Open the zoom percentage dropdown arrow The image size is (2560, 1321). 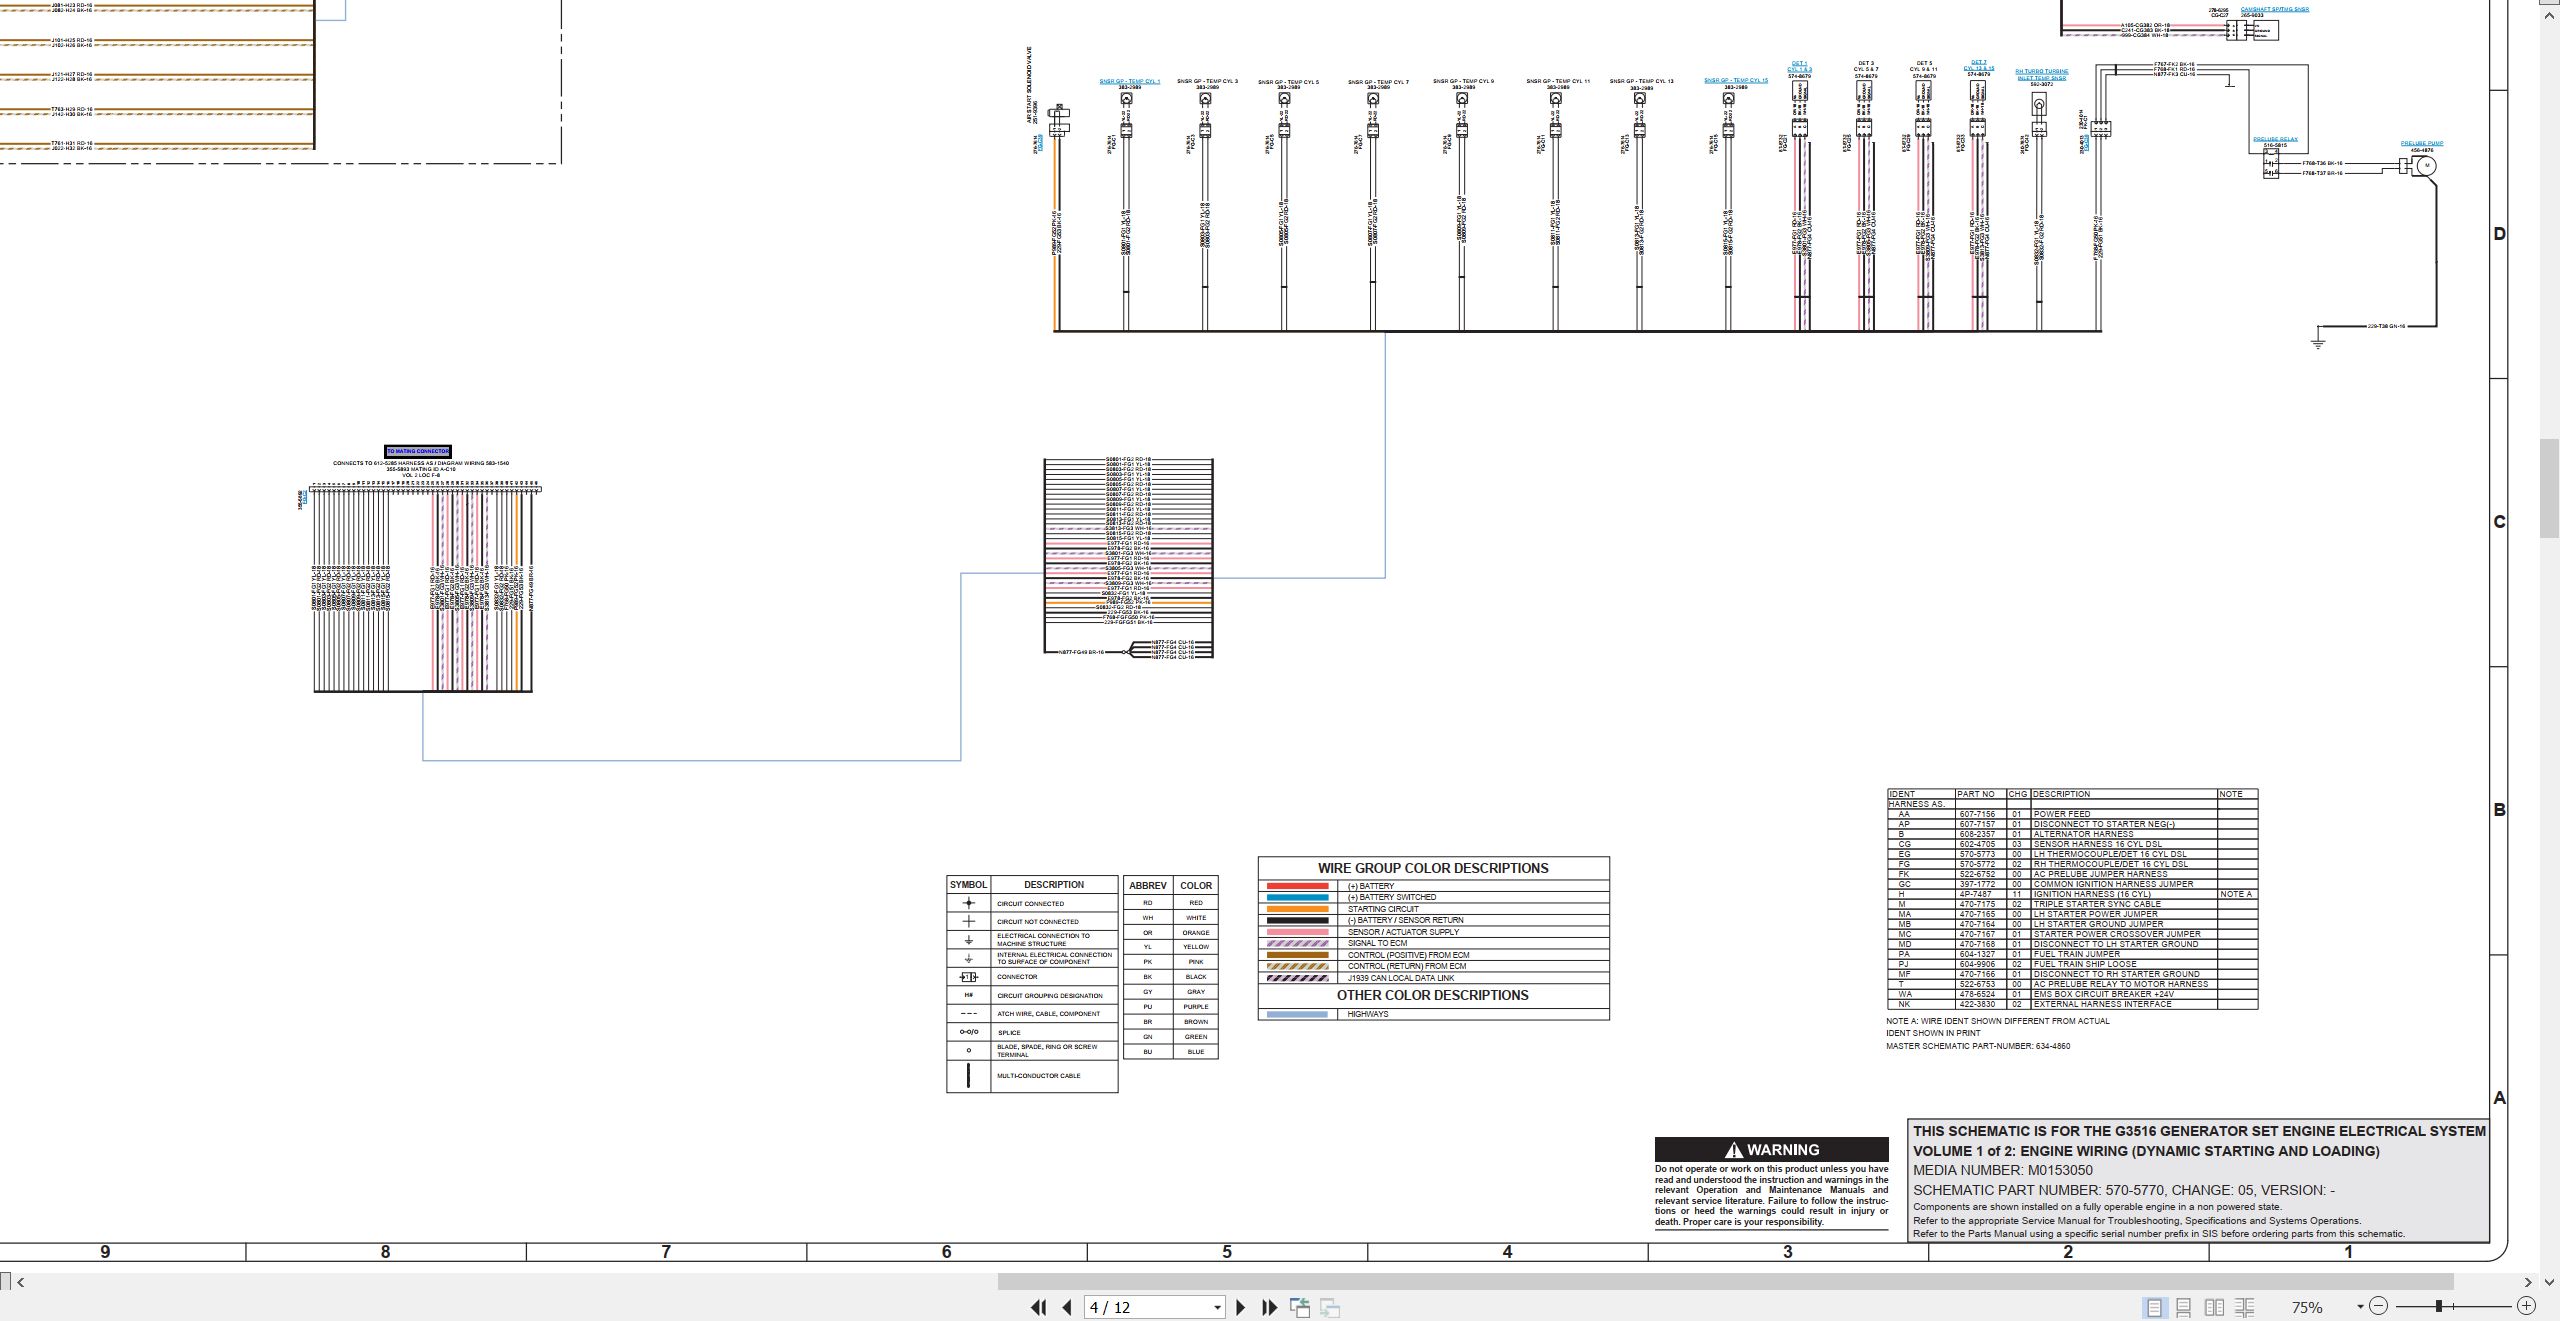[x=2360, y=1307]
